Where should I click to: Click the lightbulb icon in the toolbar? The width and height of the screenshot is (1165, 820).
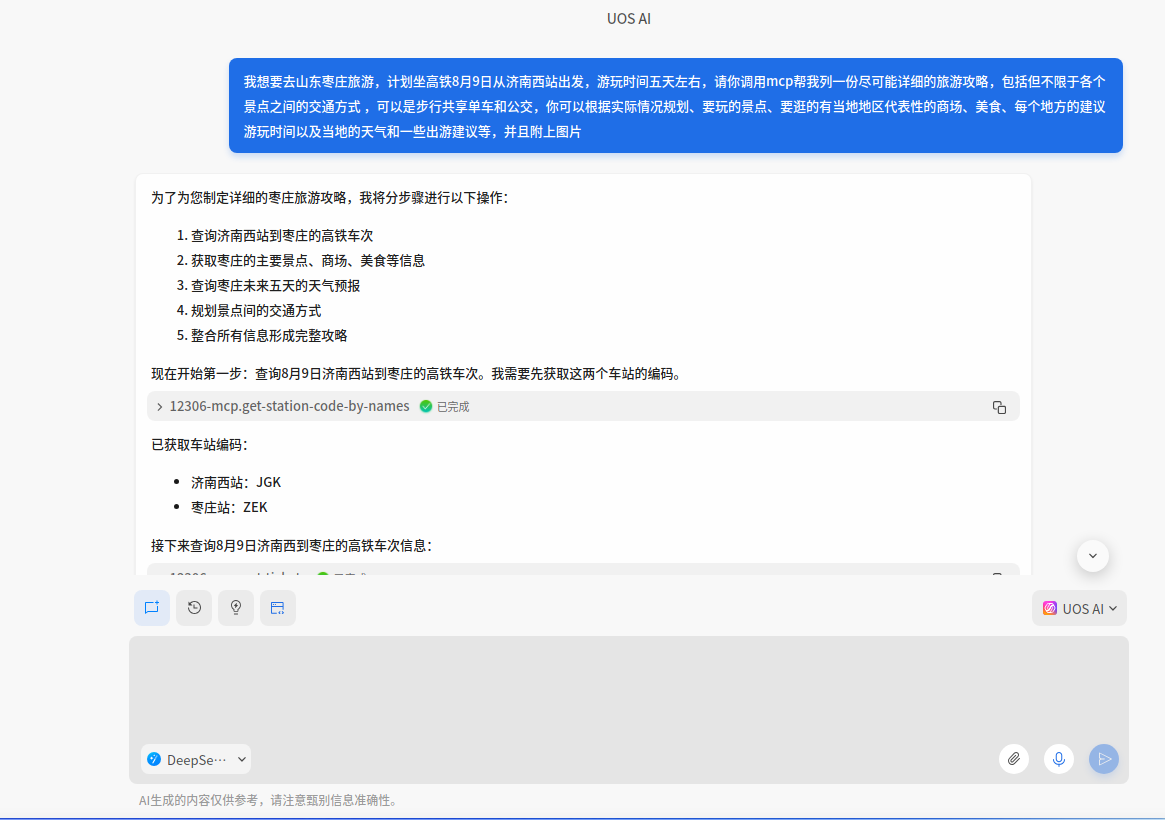236,608
